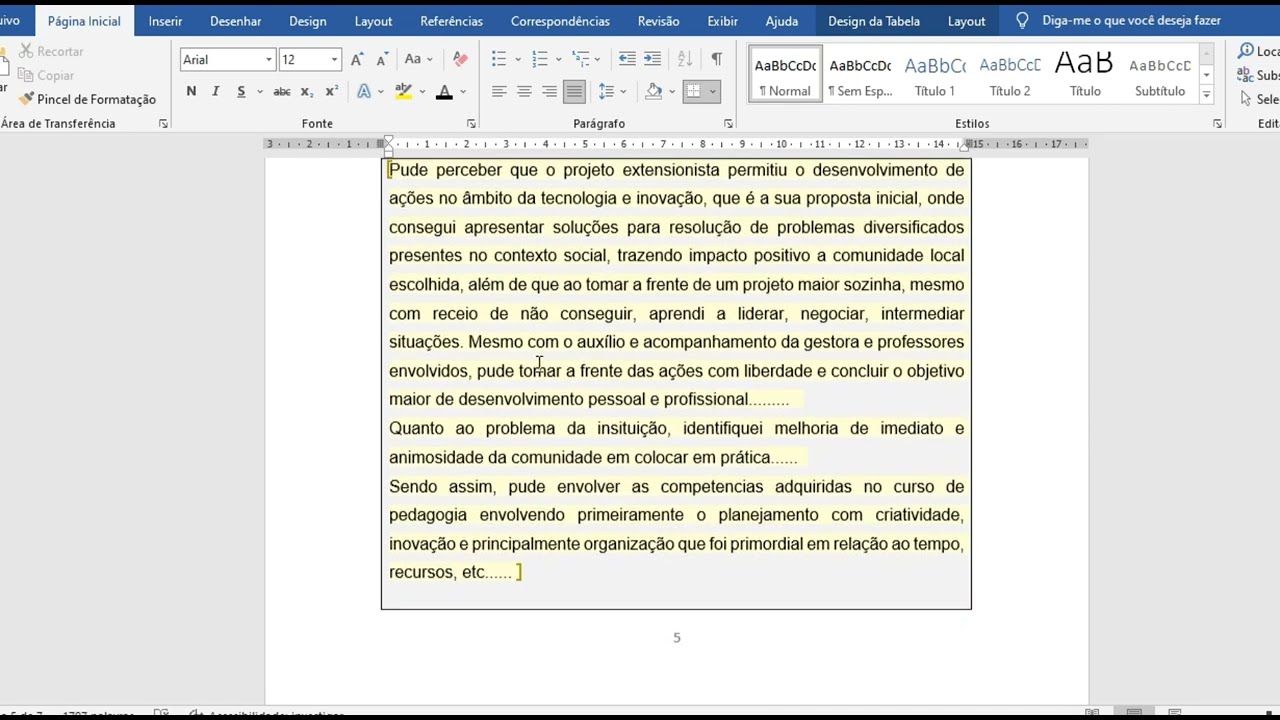Image resolution: width=1280 pixels, height=720 pixels.
Task: Align text to the right
Action: (549, 92)
